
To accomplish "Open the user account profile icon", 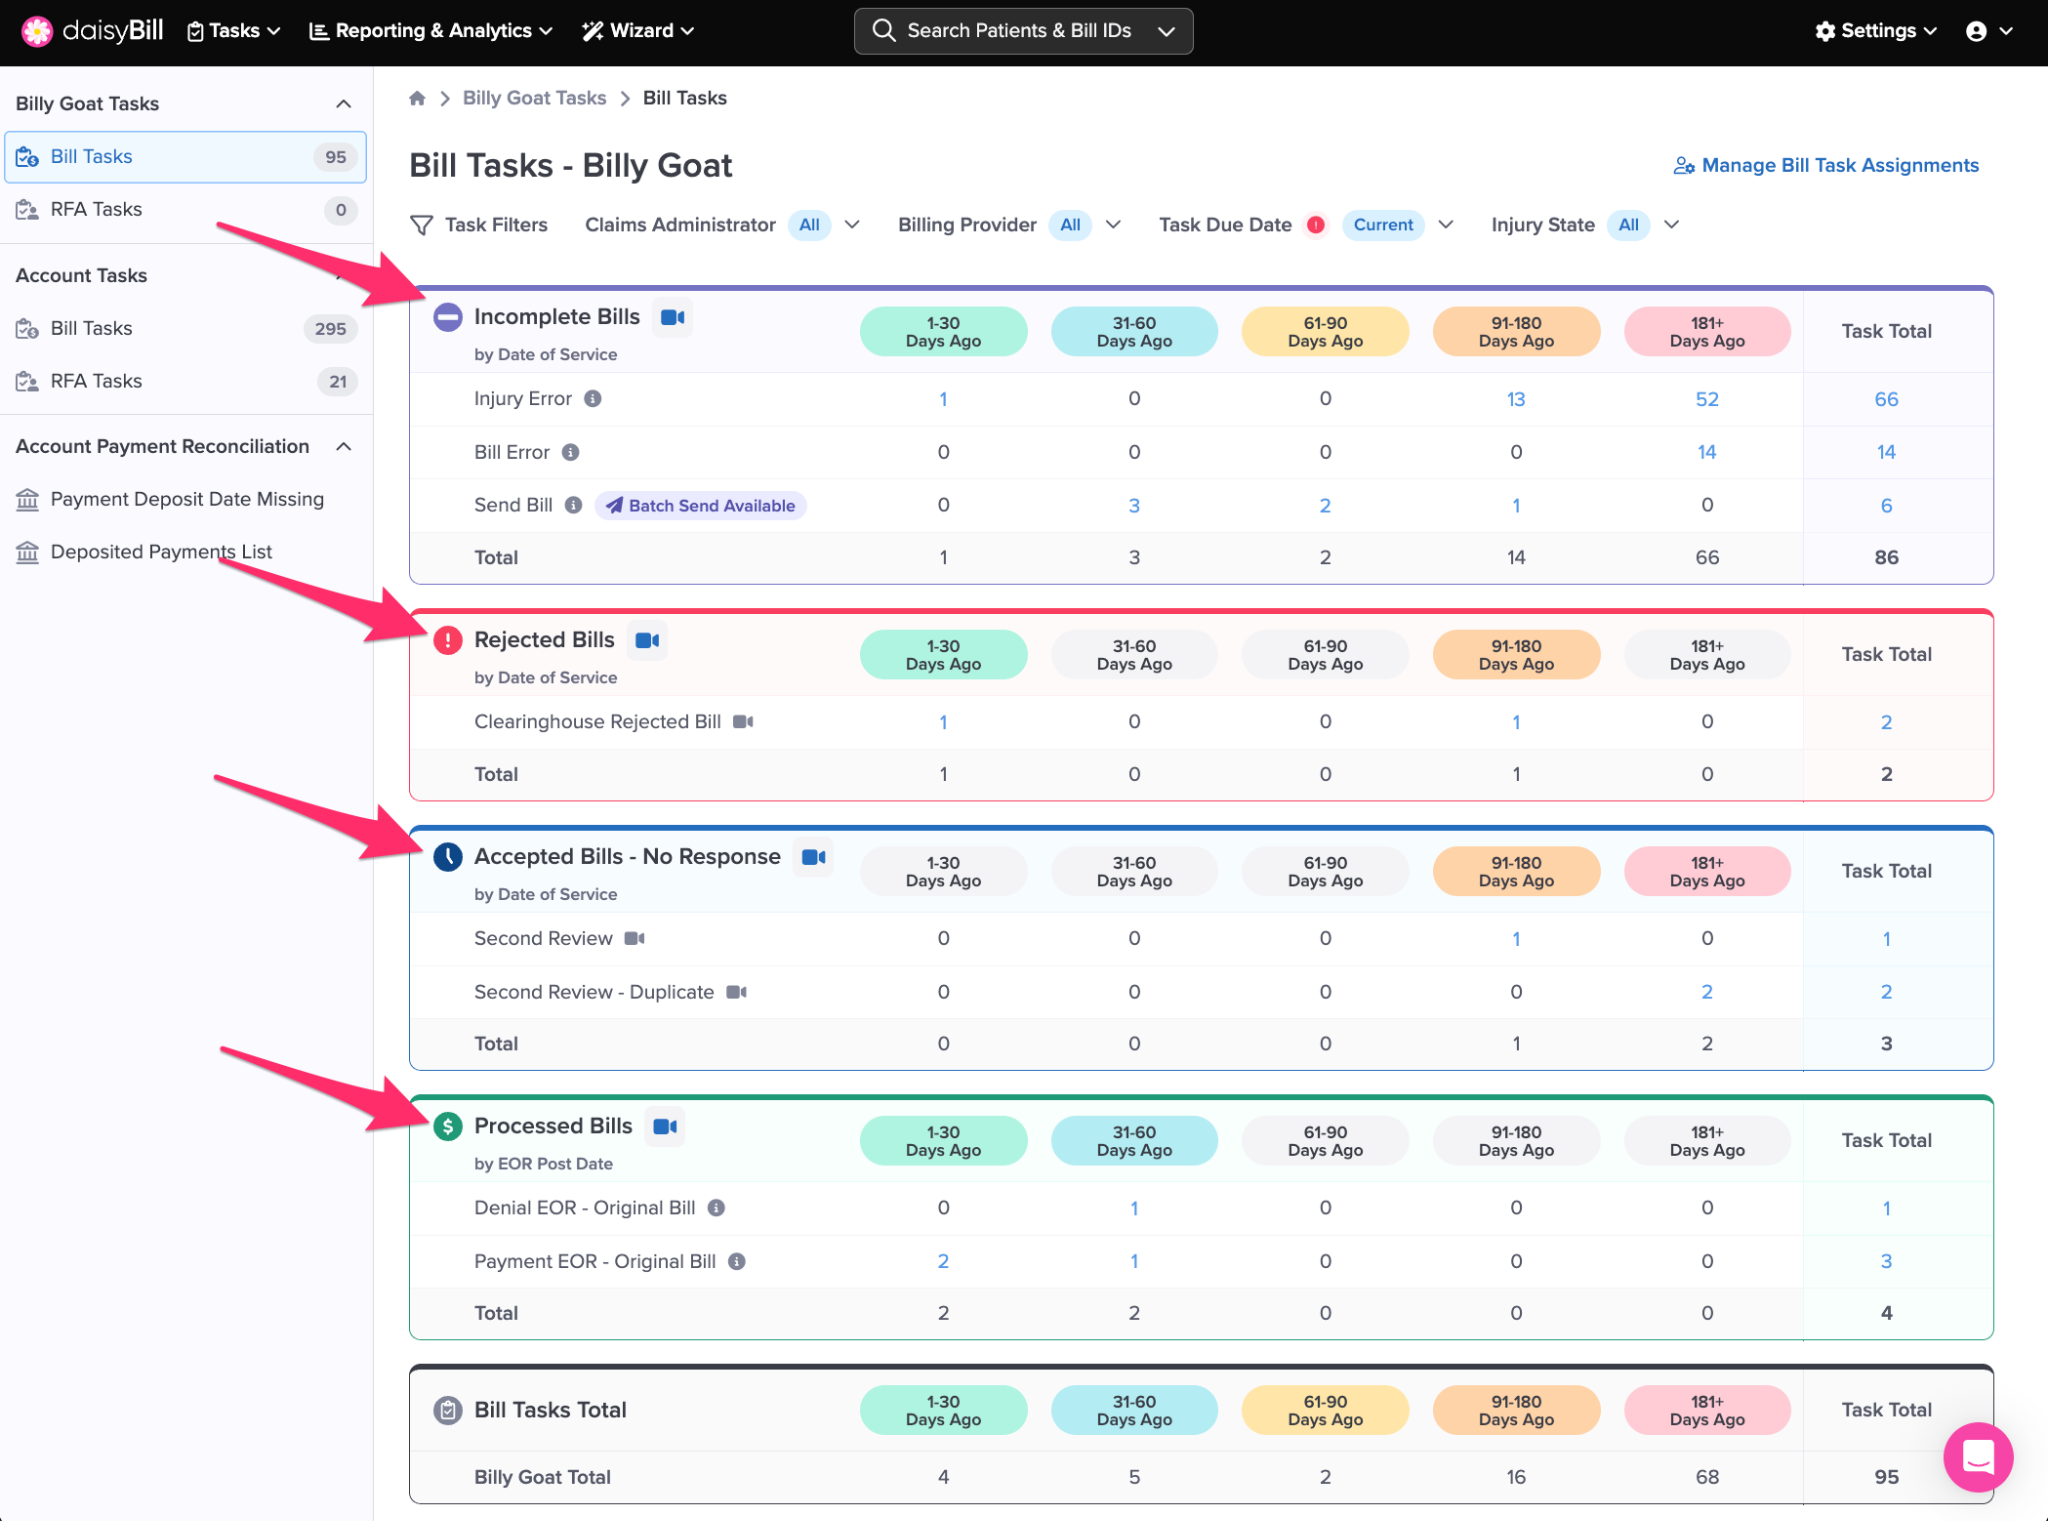I will [x=1976, y=31].
